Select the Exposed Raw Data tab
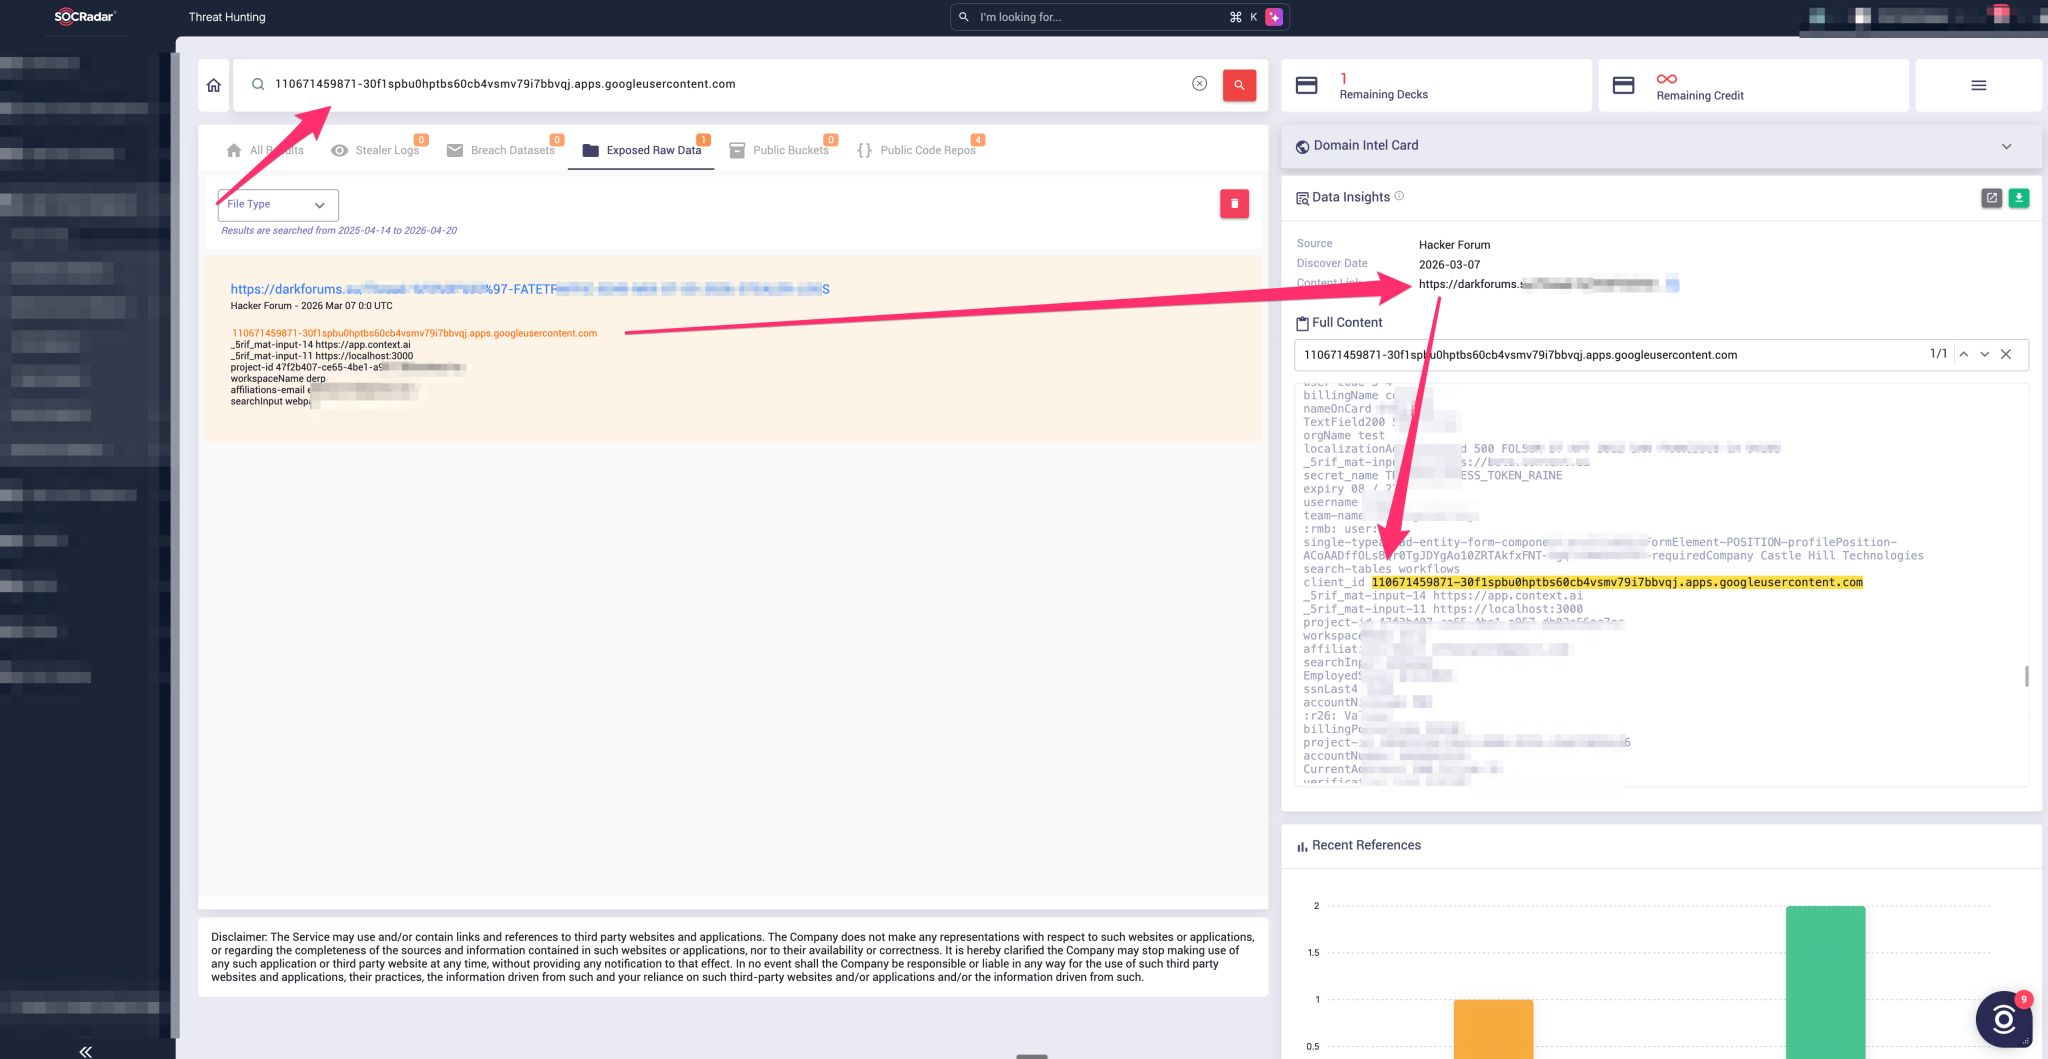This screenshot has width=2048, height=1059. (x=641, y=150)
